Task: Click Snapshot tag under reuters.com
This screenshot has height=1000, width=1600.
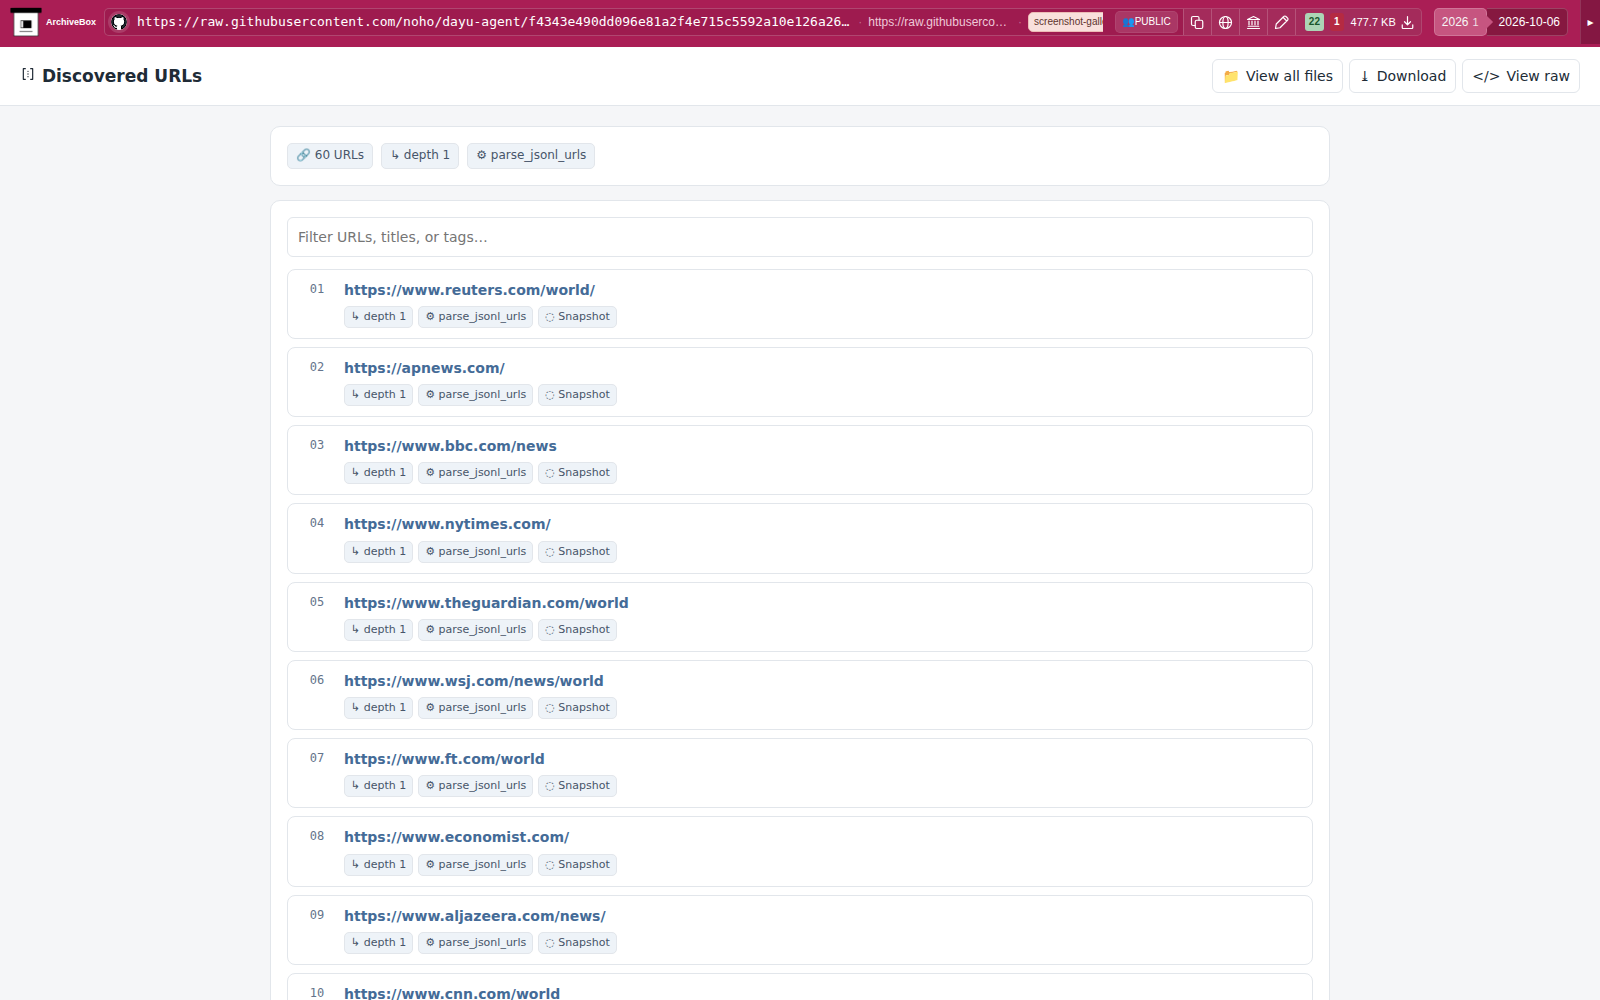Action: (577, 317)
